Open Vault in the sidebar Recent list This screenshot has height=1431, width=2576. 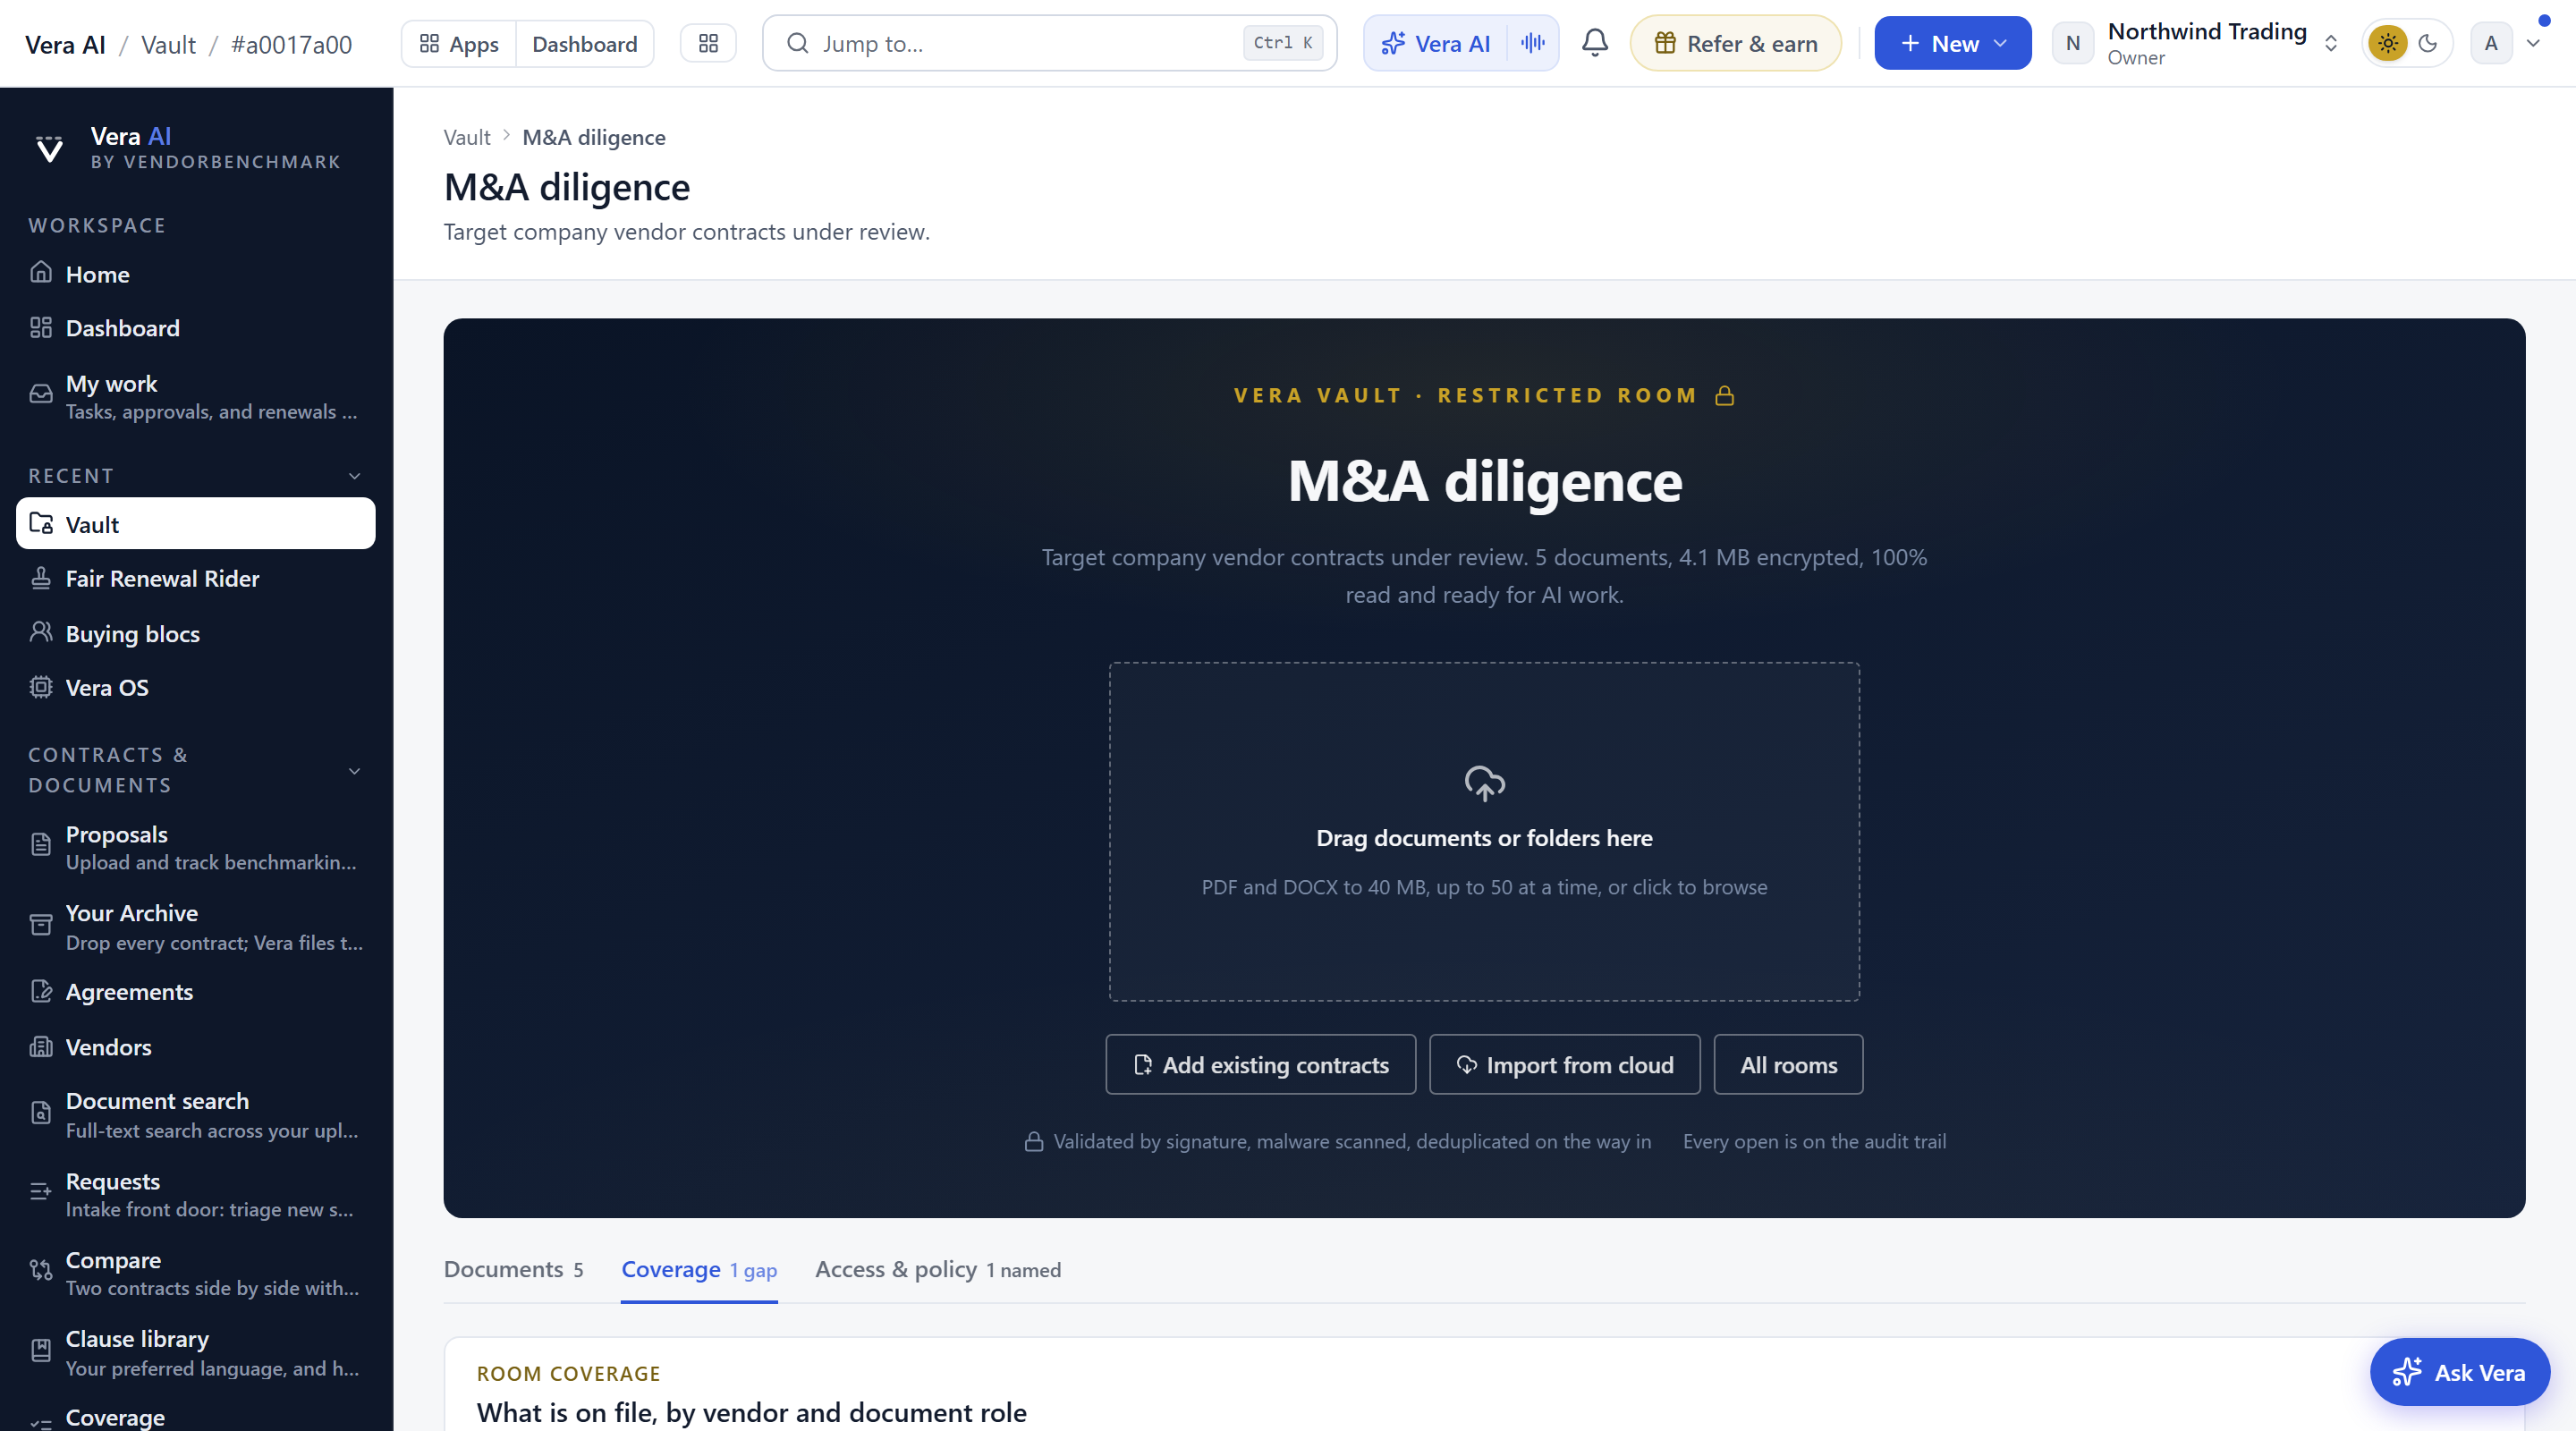coord(196,524)
